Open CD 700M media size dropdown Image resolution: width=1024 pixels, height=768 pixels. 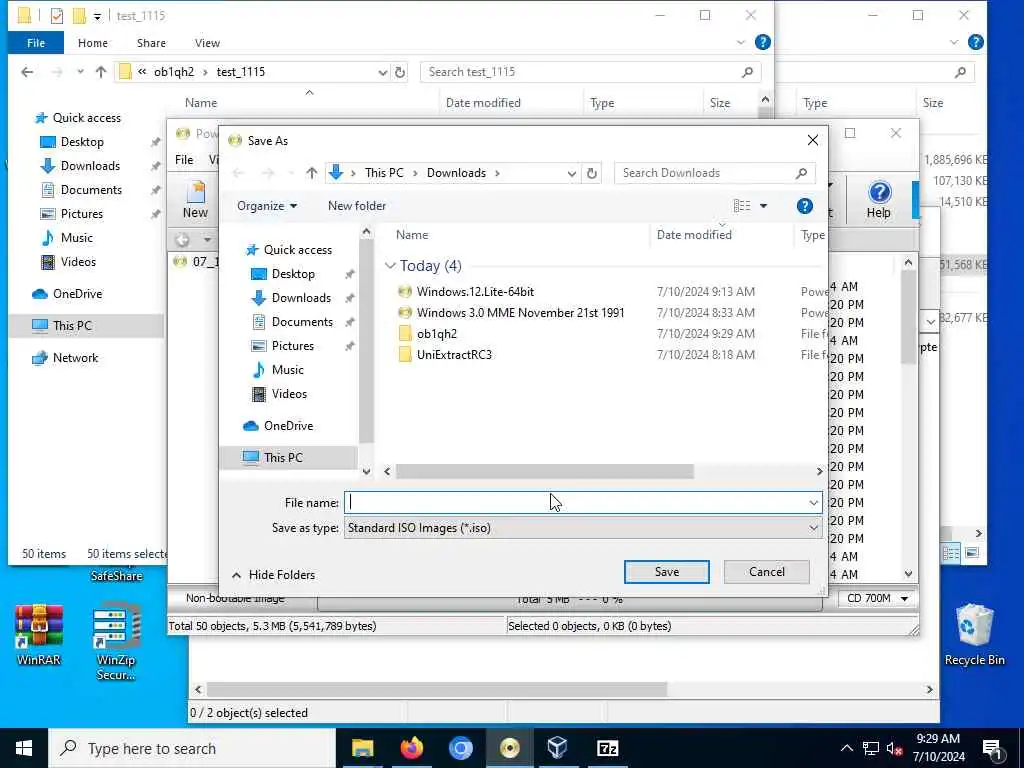point(876,598)
